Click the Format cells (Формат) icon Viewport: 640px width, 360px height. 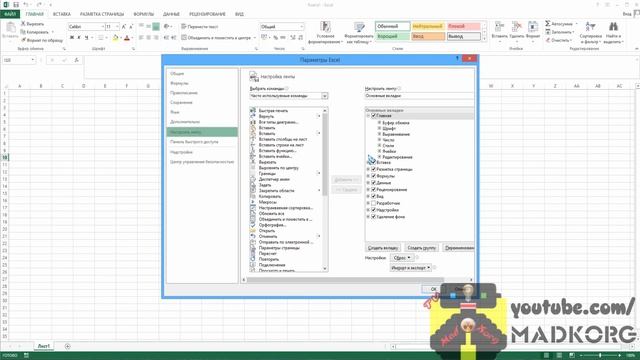[x=533, y=27]
